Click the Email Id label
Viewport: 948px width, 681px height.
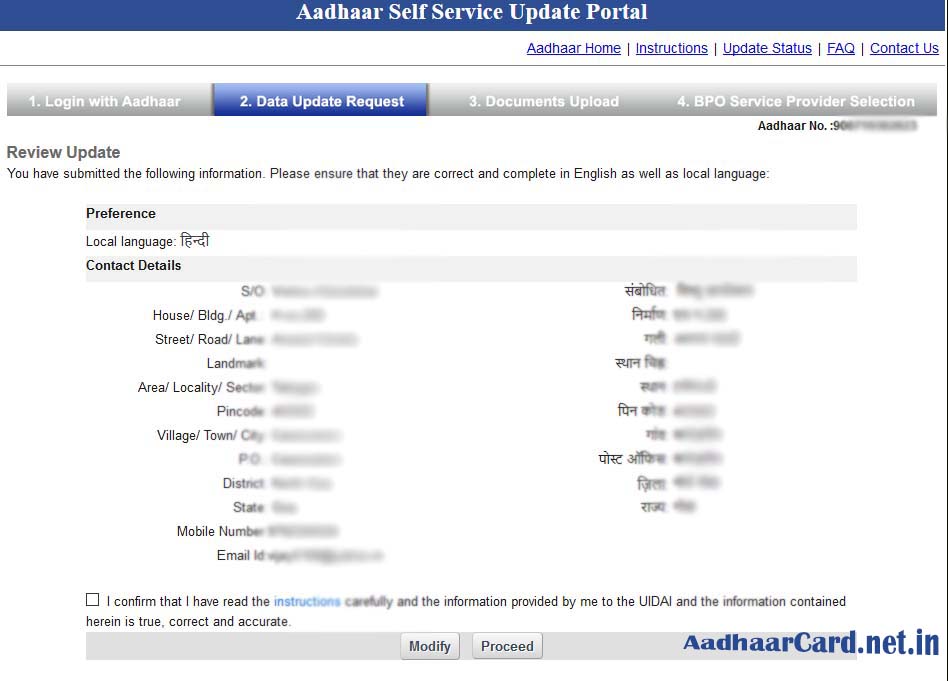tap(241, 555)
